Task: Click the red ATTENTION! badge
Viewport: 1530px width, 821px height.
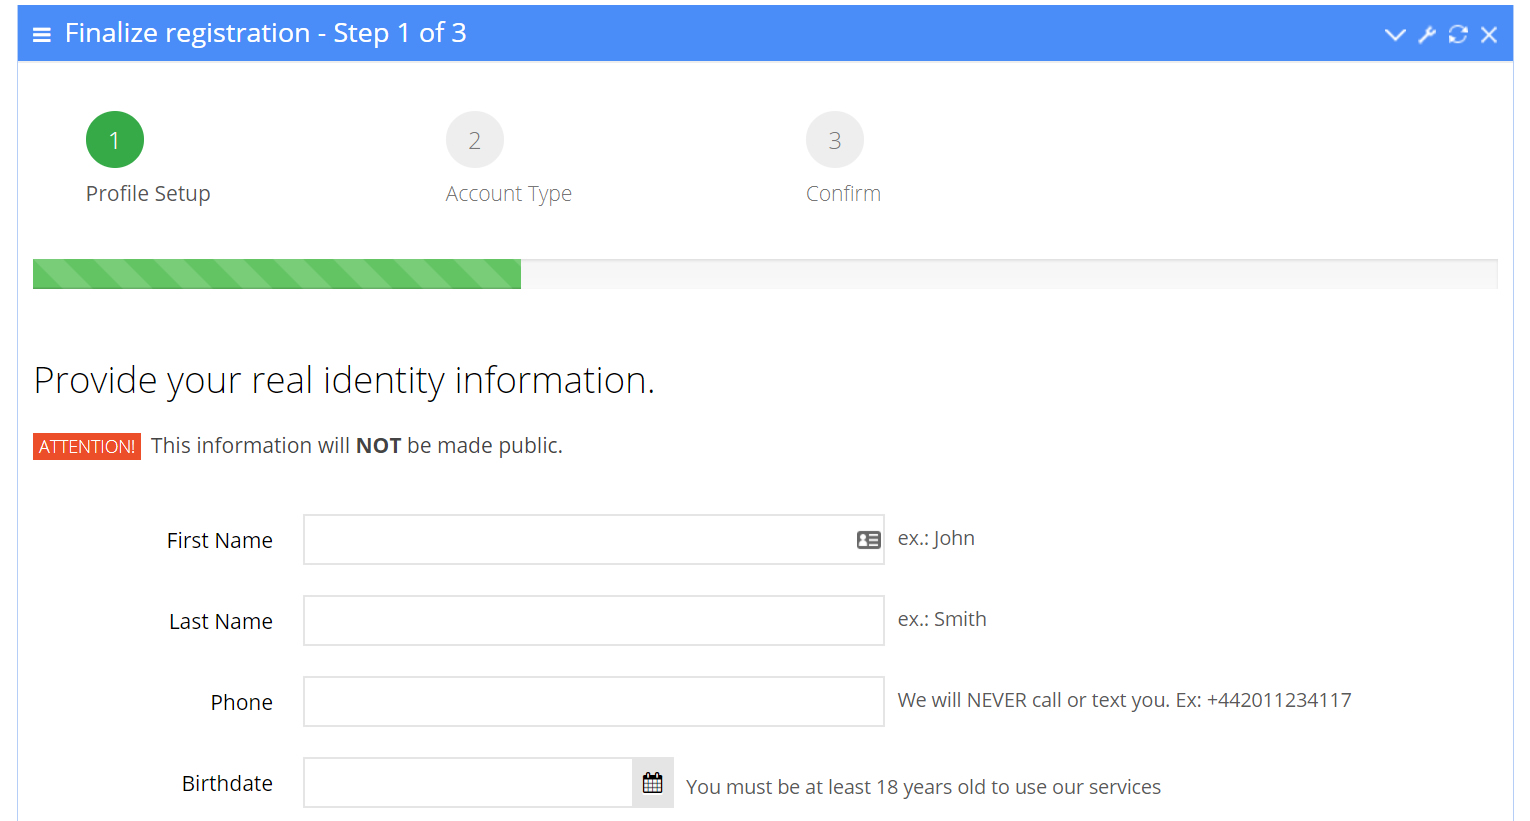Action: (x=87, y=446)
